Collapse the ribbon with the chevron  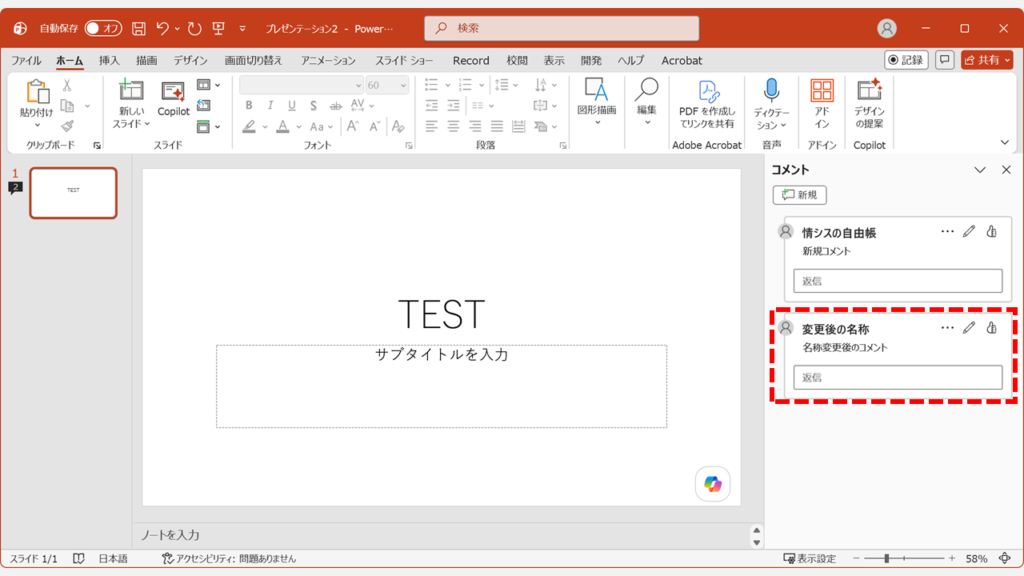[1004, 142]
